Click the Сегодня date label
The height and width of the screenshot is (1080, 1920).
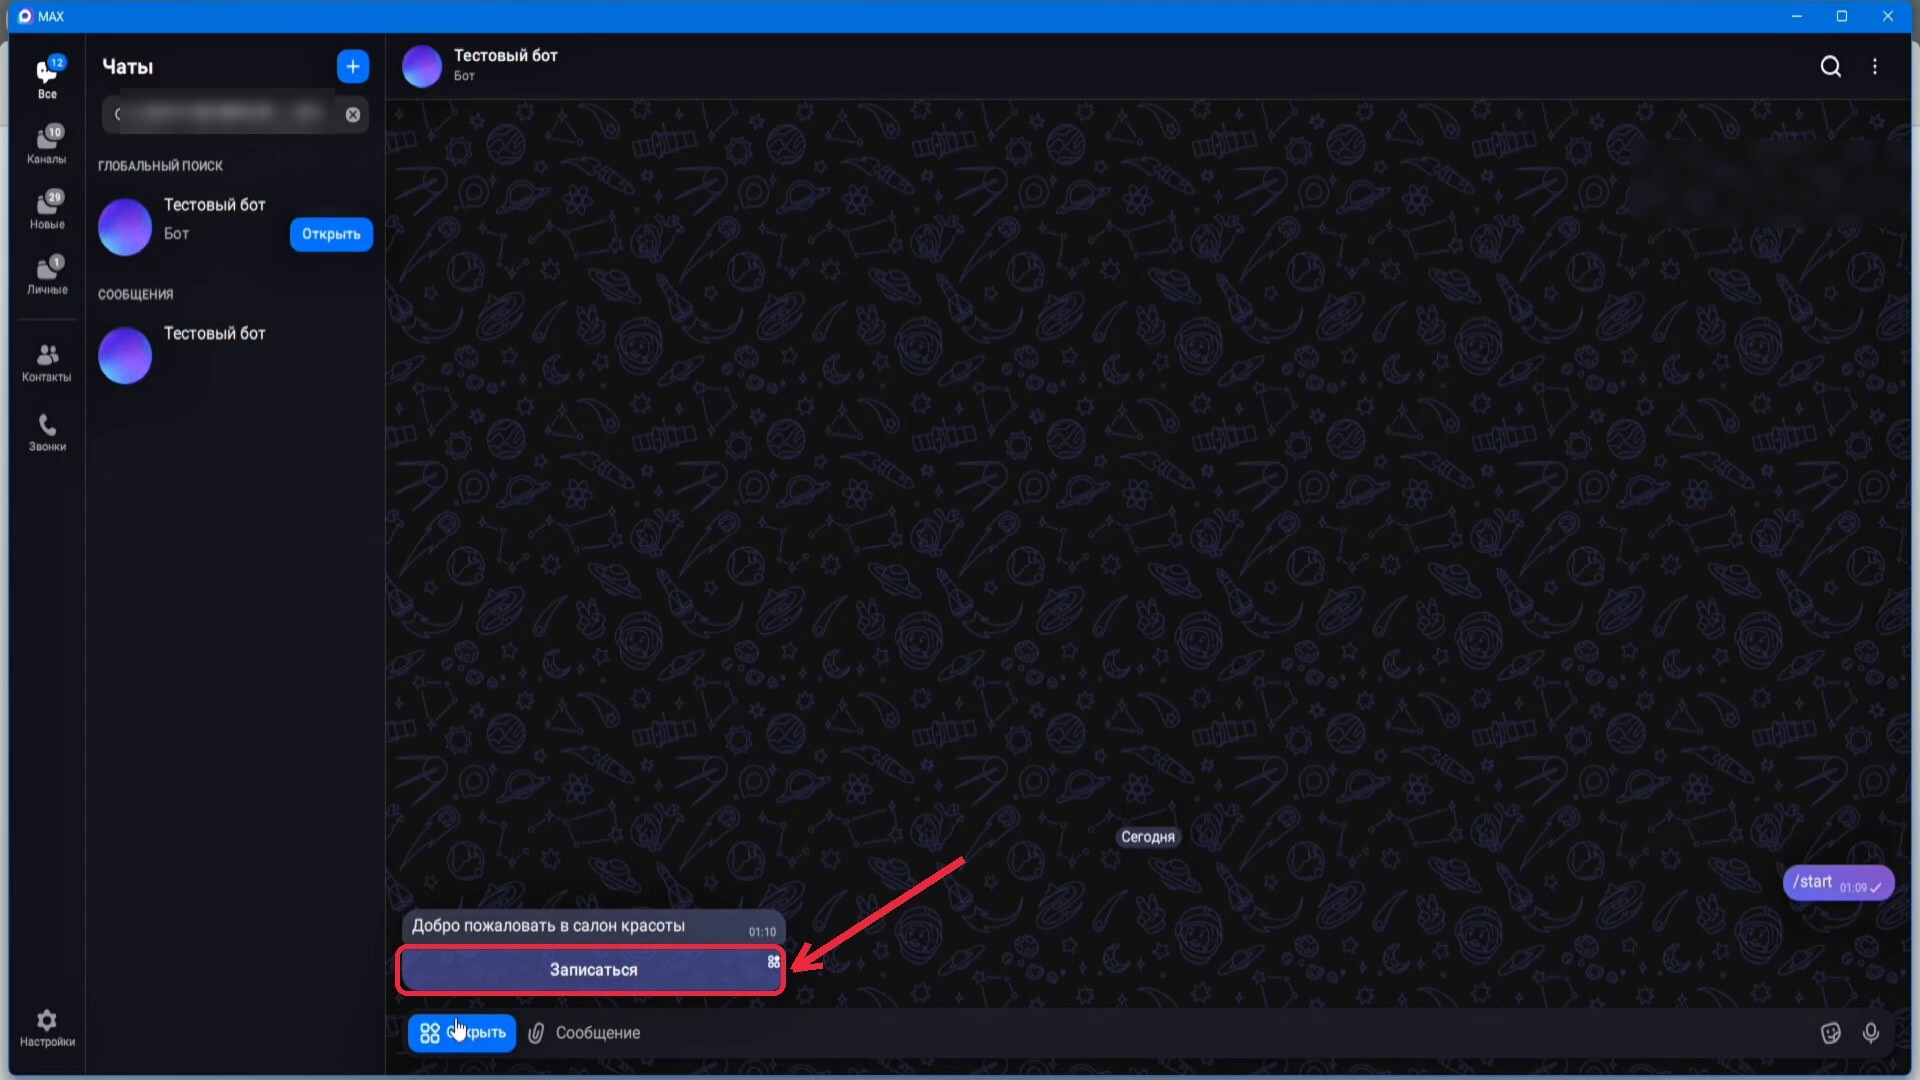(x=1147, y=837)
